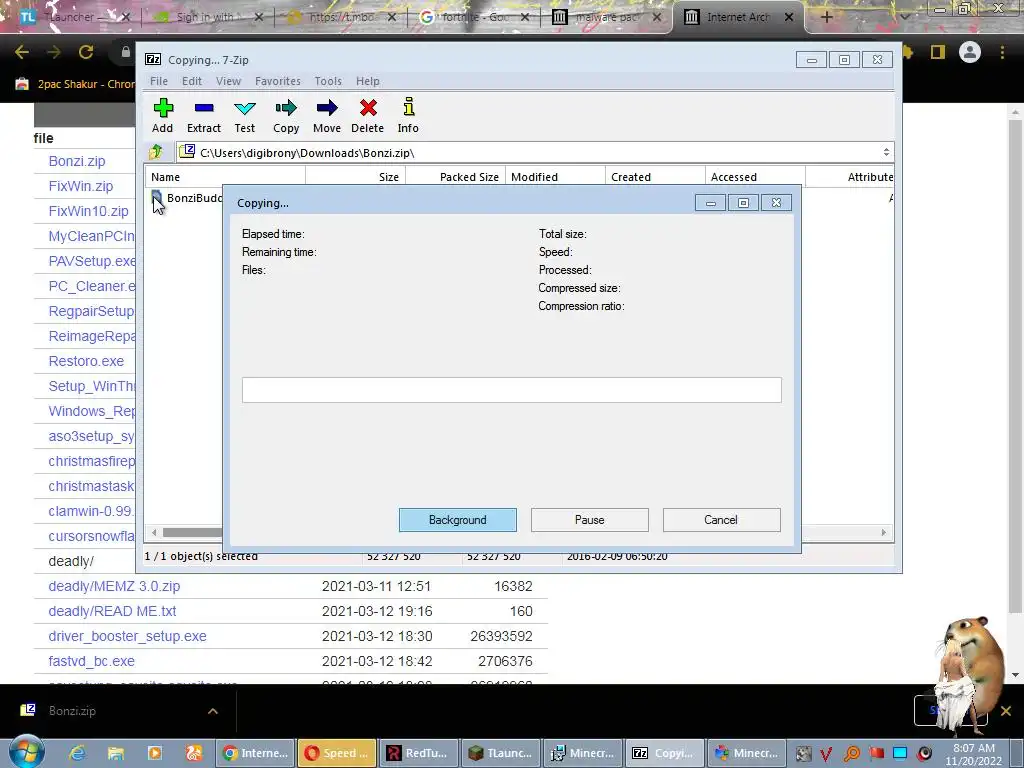Sort by the Accessed column header
This screenshot has width=1024, height=768.
tap(756, 177)
